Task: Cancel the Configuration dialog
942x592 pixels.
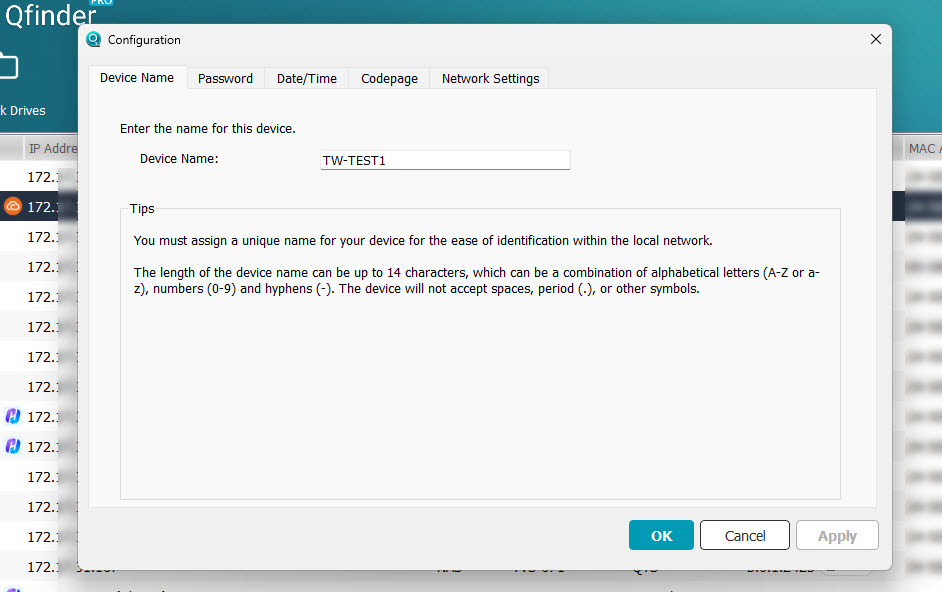Action: click(745, 536)
